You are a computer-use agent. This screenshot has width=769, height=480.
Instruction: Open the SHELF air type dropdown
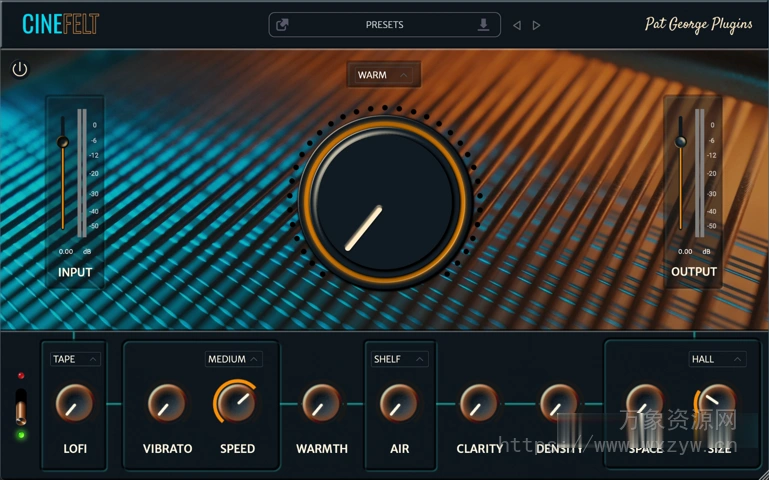click(399, 359)
